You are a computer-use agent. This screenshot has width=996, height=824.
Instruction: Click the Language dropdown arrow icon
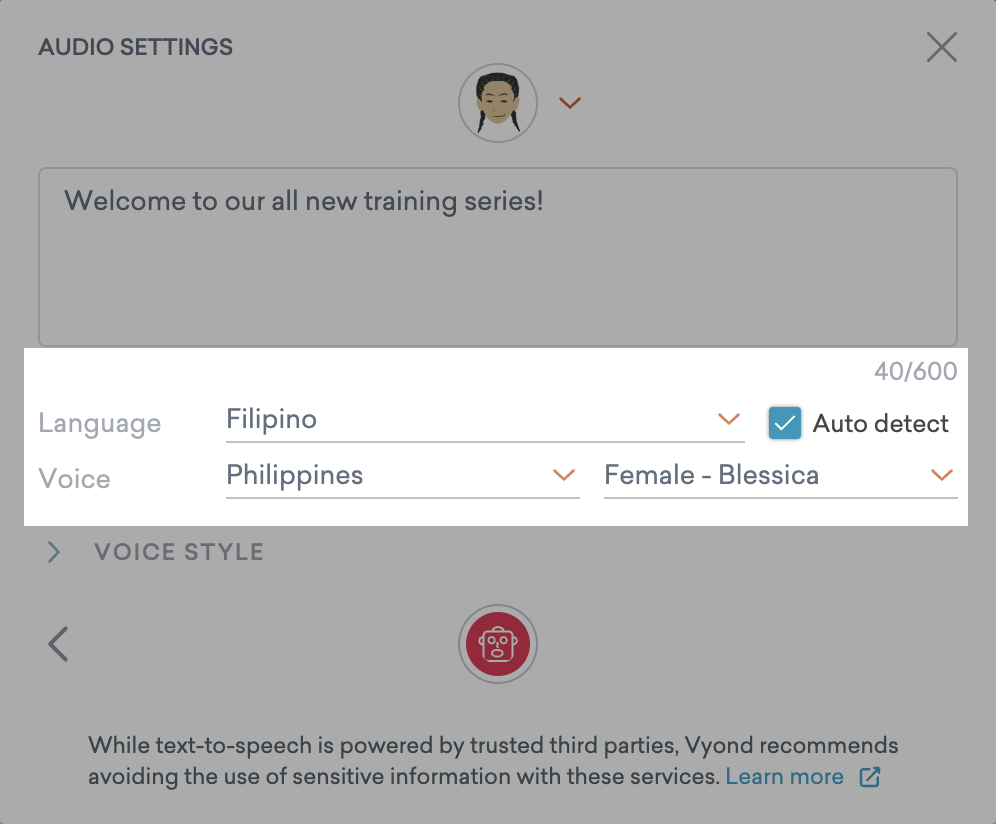(x=728, y=421)
